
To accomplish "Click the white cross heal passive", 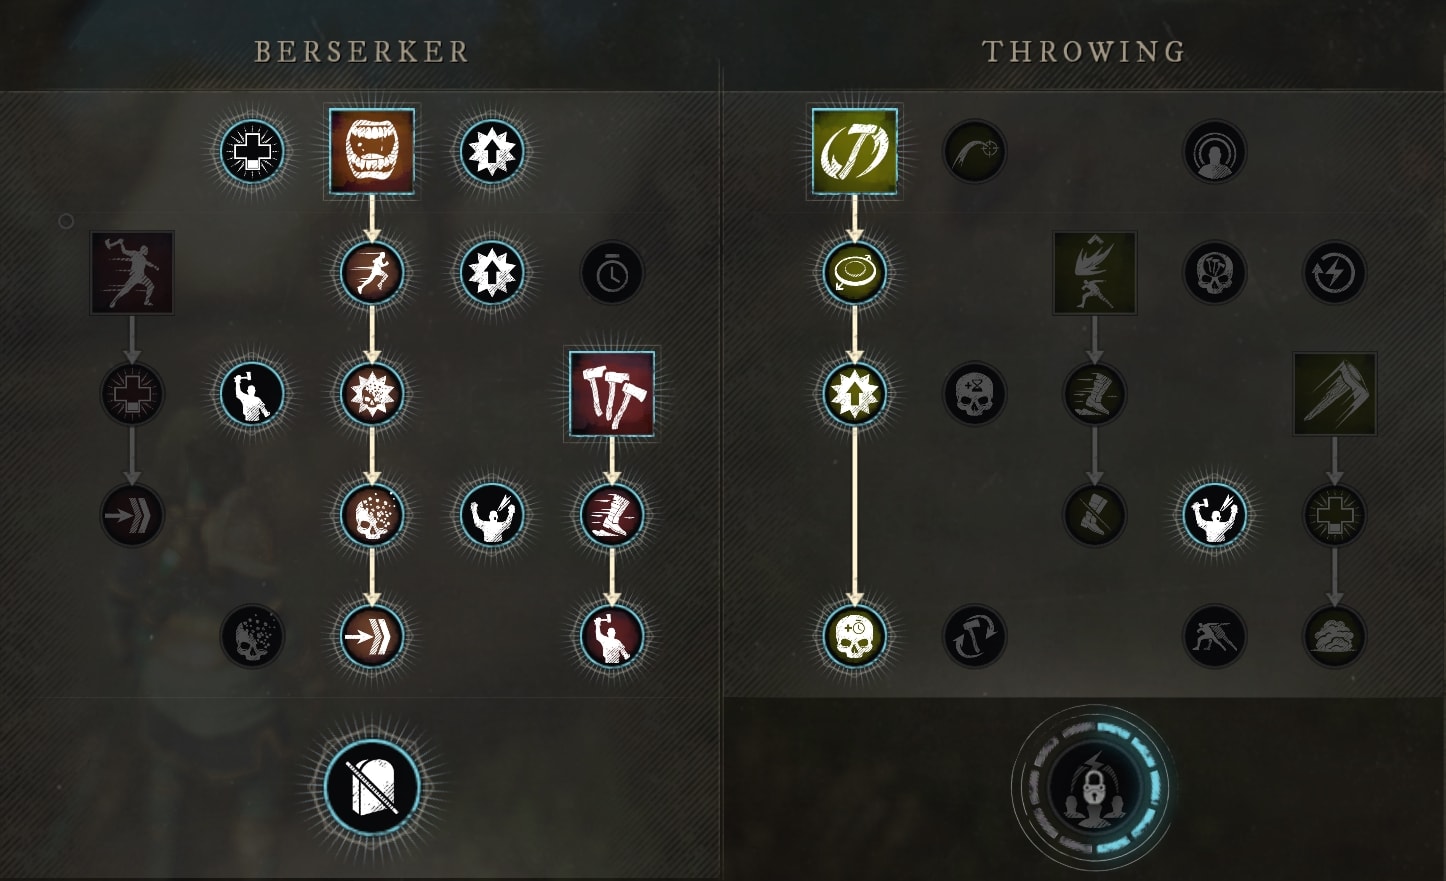I will 252,152.
